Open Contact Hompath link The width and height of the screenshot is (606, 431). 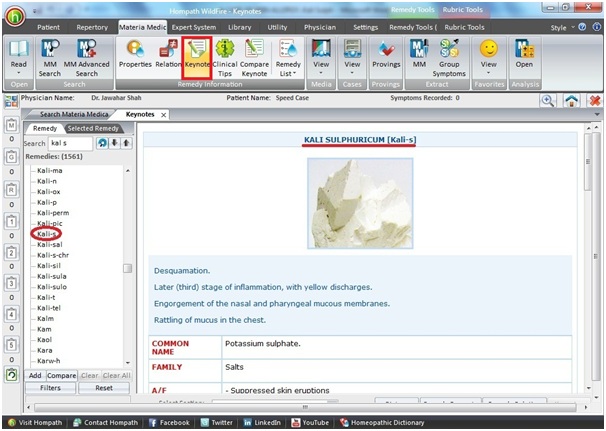pyautogui.click(x=106, y=422)
